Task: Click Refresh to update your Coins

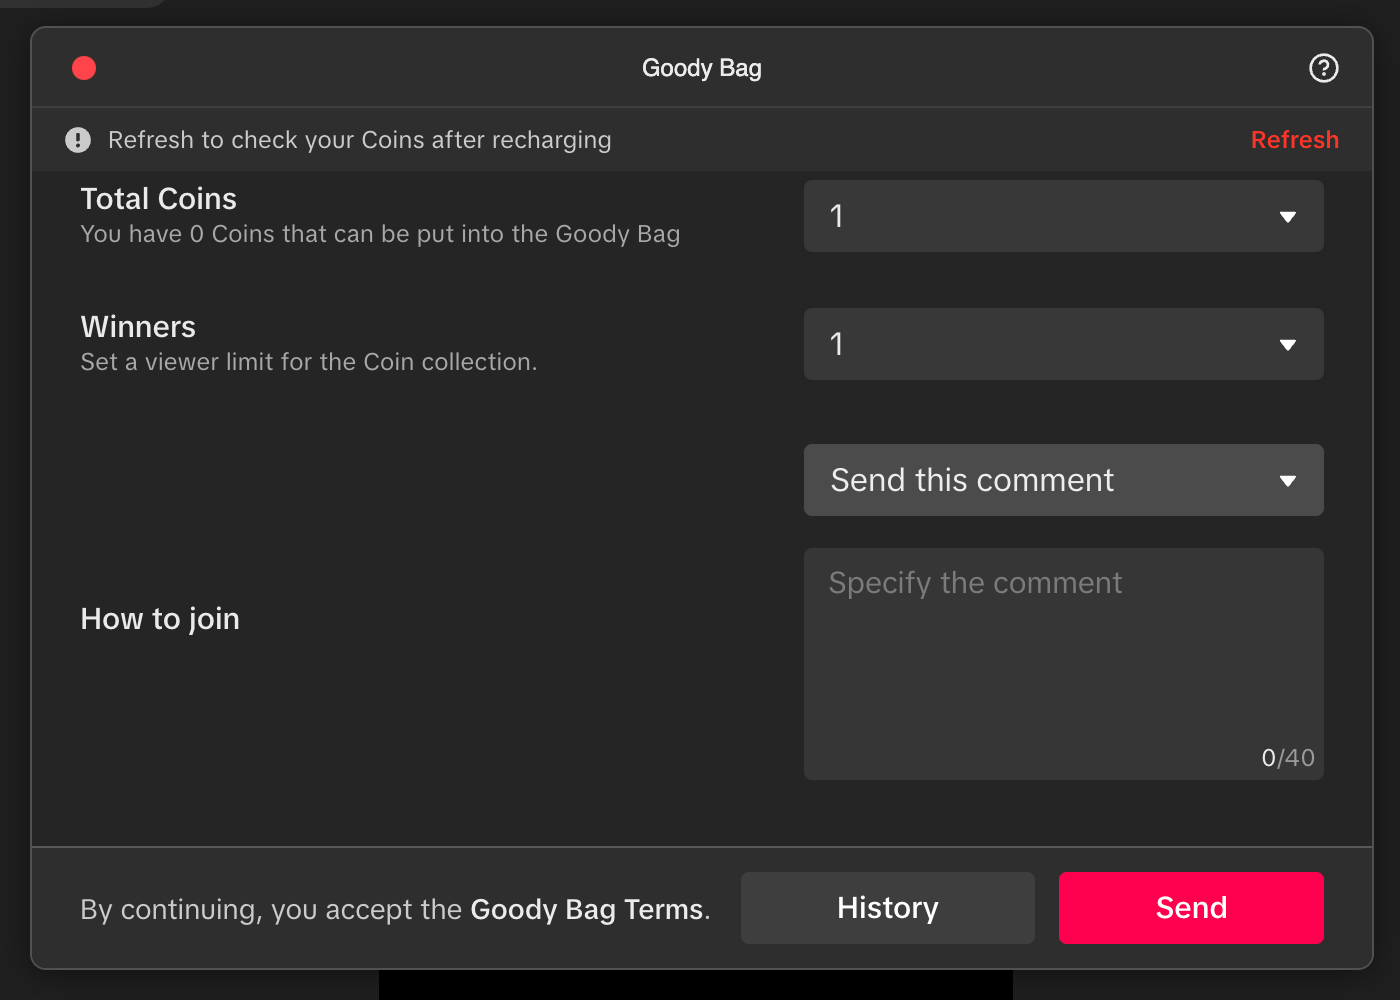Action: pos(1295,140)
